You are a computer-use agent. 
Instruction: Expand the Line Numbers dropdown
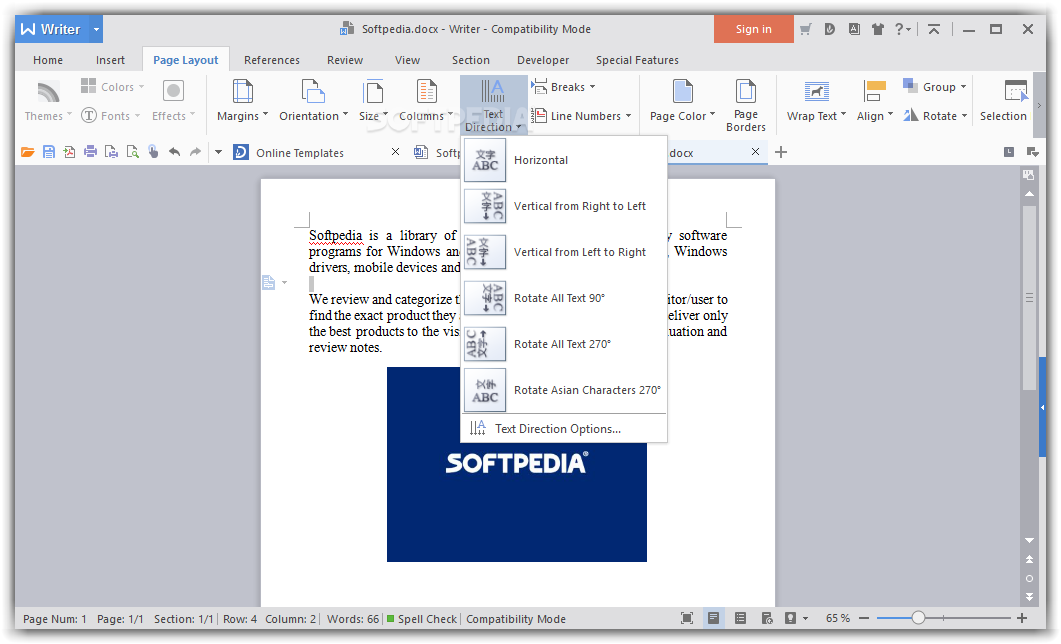pyautogui.click(x=581, y=116)
